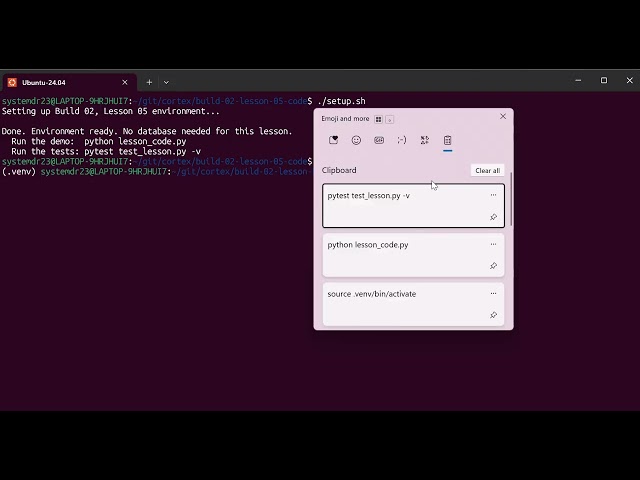Click the 'Emoji and more' panel title
Image resolution: width=640 pixels, height=480 pixels.
pyautogui.click(x=345, y=119)
